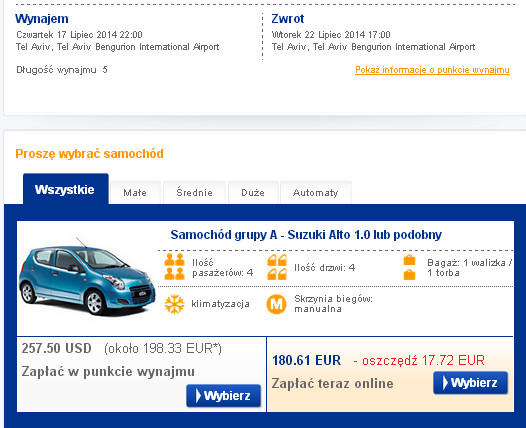Select the Wszystkie tab
This screenshot has width=526, height=428.
point(66,189)
